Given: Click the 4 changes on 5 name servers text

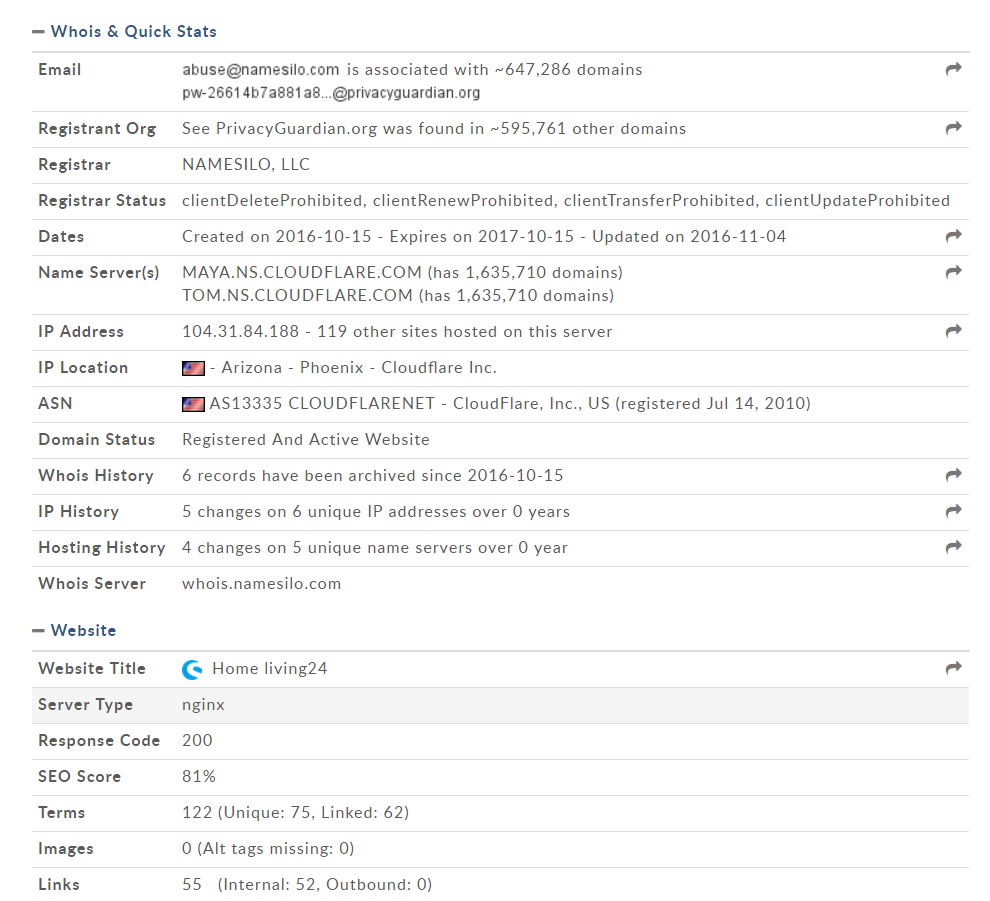Looking at the screenshot, I should point(374,547).
